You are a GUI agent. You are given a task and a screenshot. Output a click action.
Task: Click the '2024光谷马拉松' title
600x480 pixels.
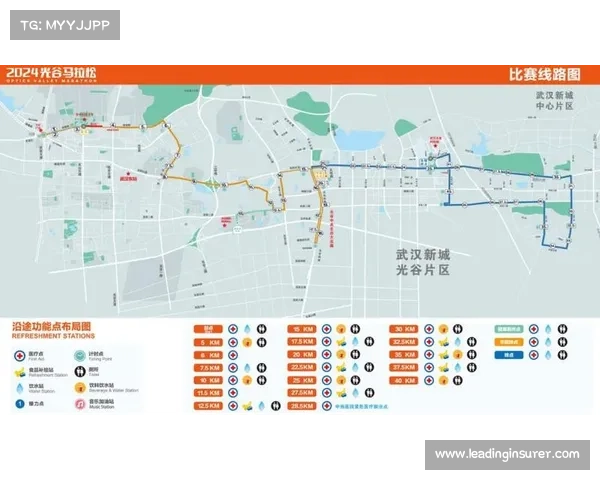51,73
